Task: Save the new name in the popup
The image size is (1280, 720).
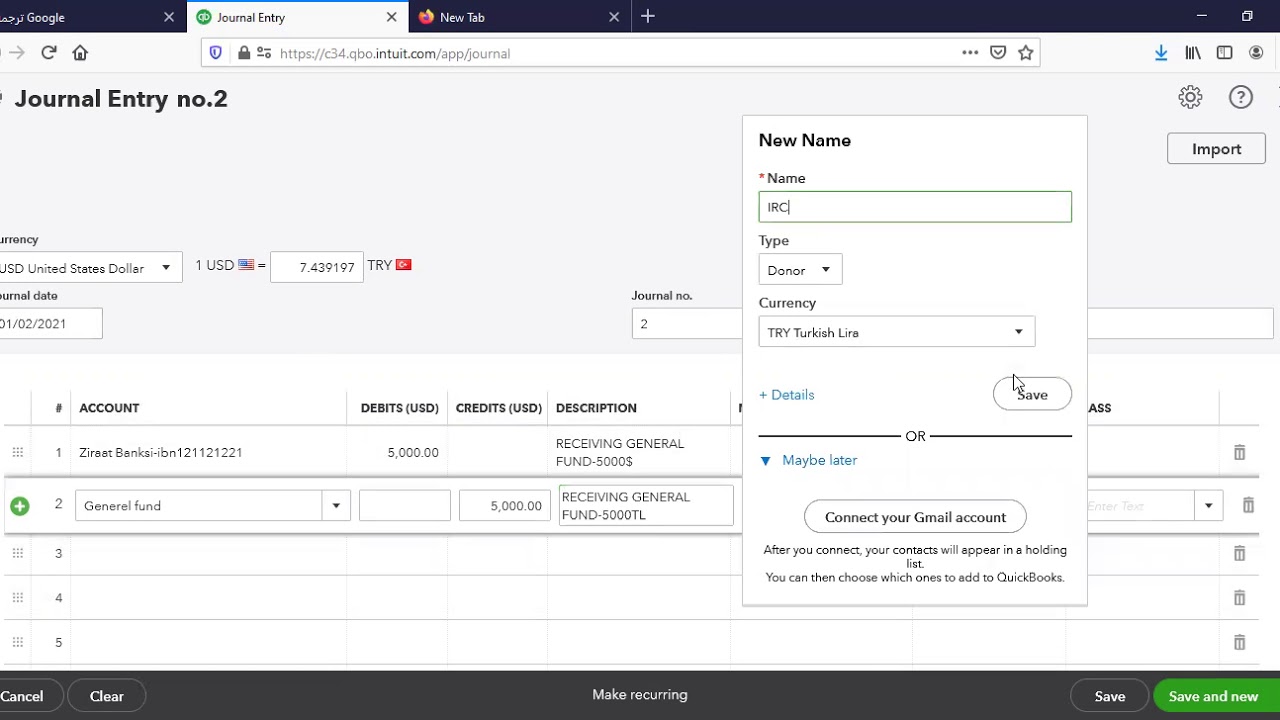Action: [x=1032, y=394]
